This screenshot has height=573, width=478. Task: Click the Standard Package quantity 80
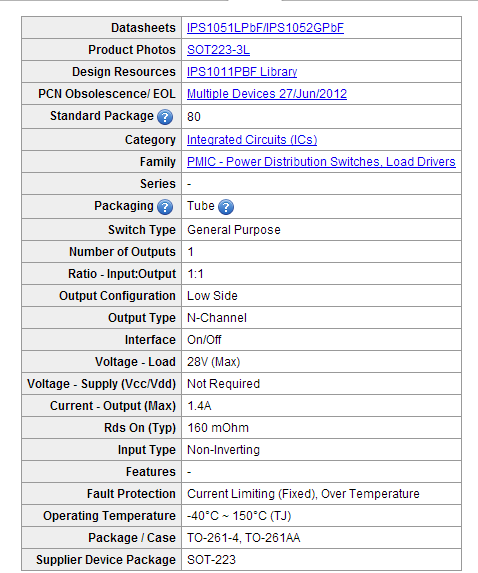194,117
